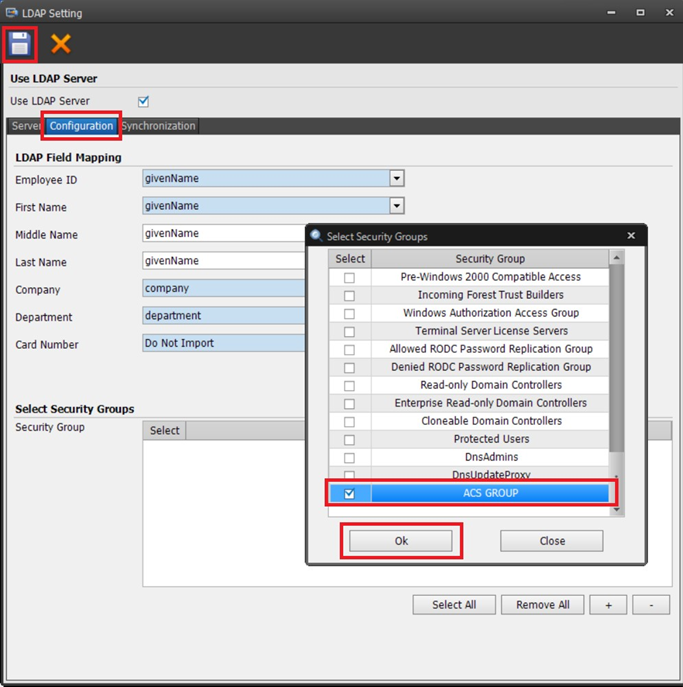This screenshot has width=683, height=687.
Task: Check the Protected Users checkbox
Action: (349, 439)
